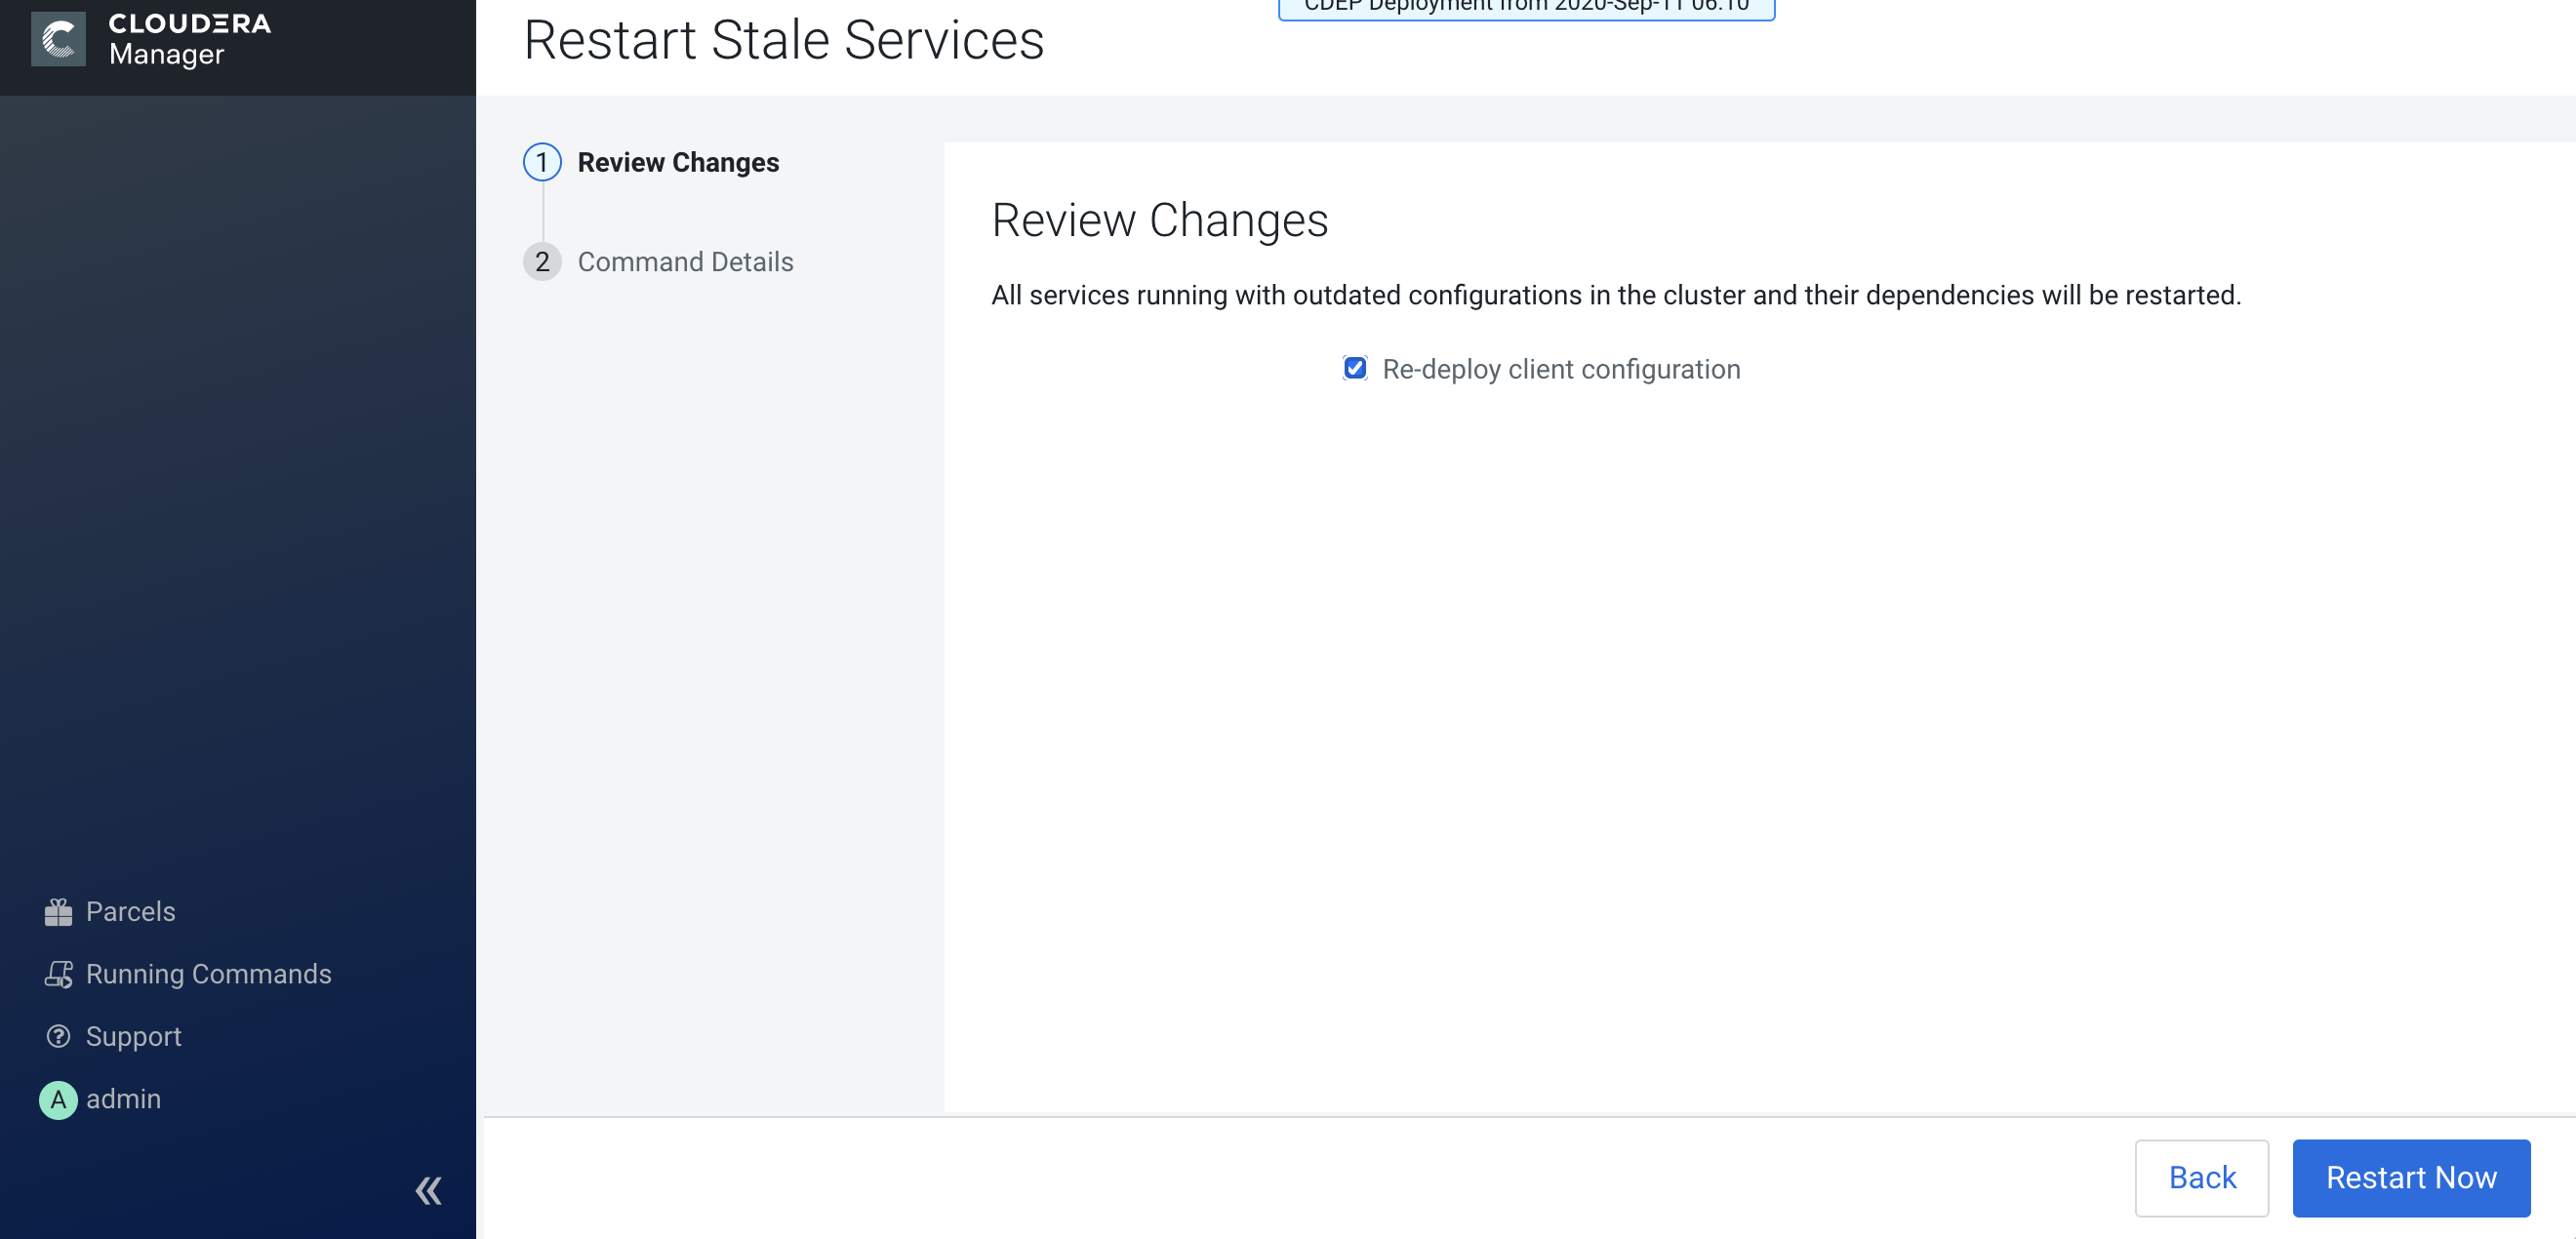Image resolution: width=2576 pixels, height=1239 pixels.
Task: Click the CDEP Deployment banner
Action: point(1526,8)
